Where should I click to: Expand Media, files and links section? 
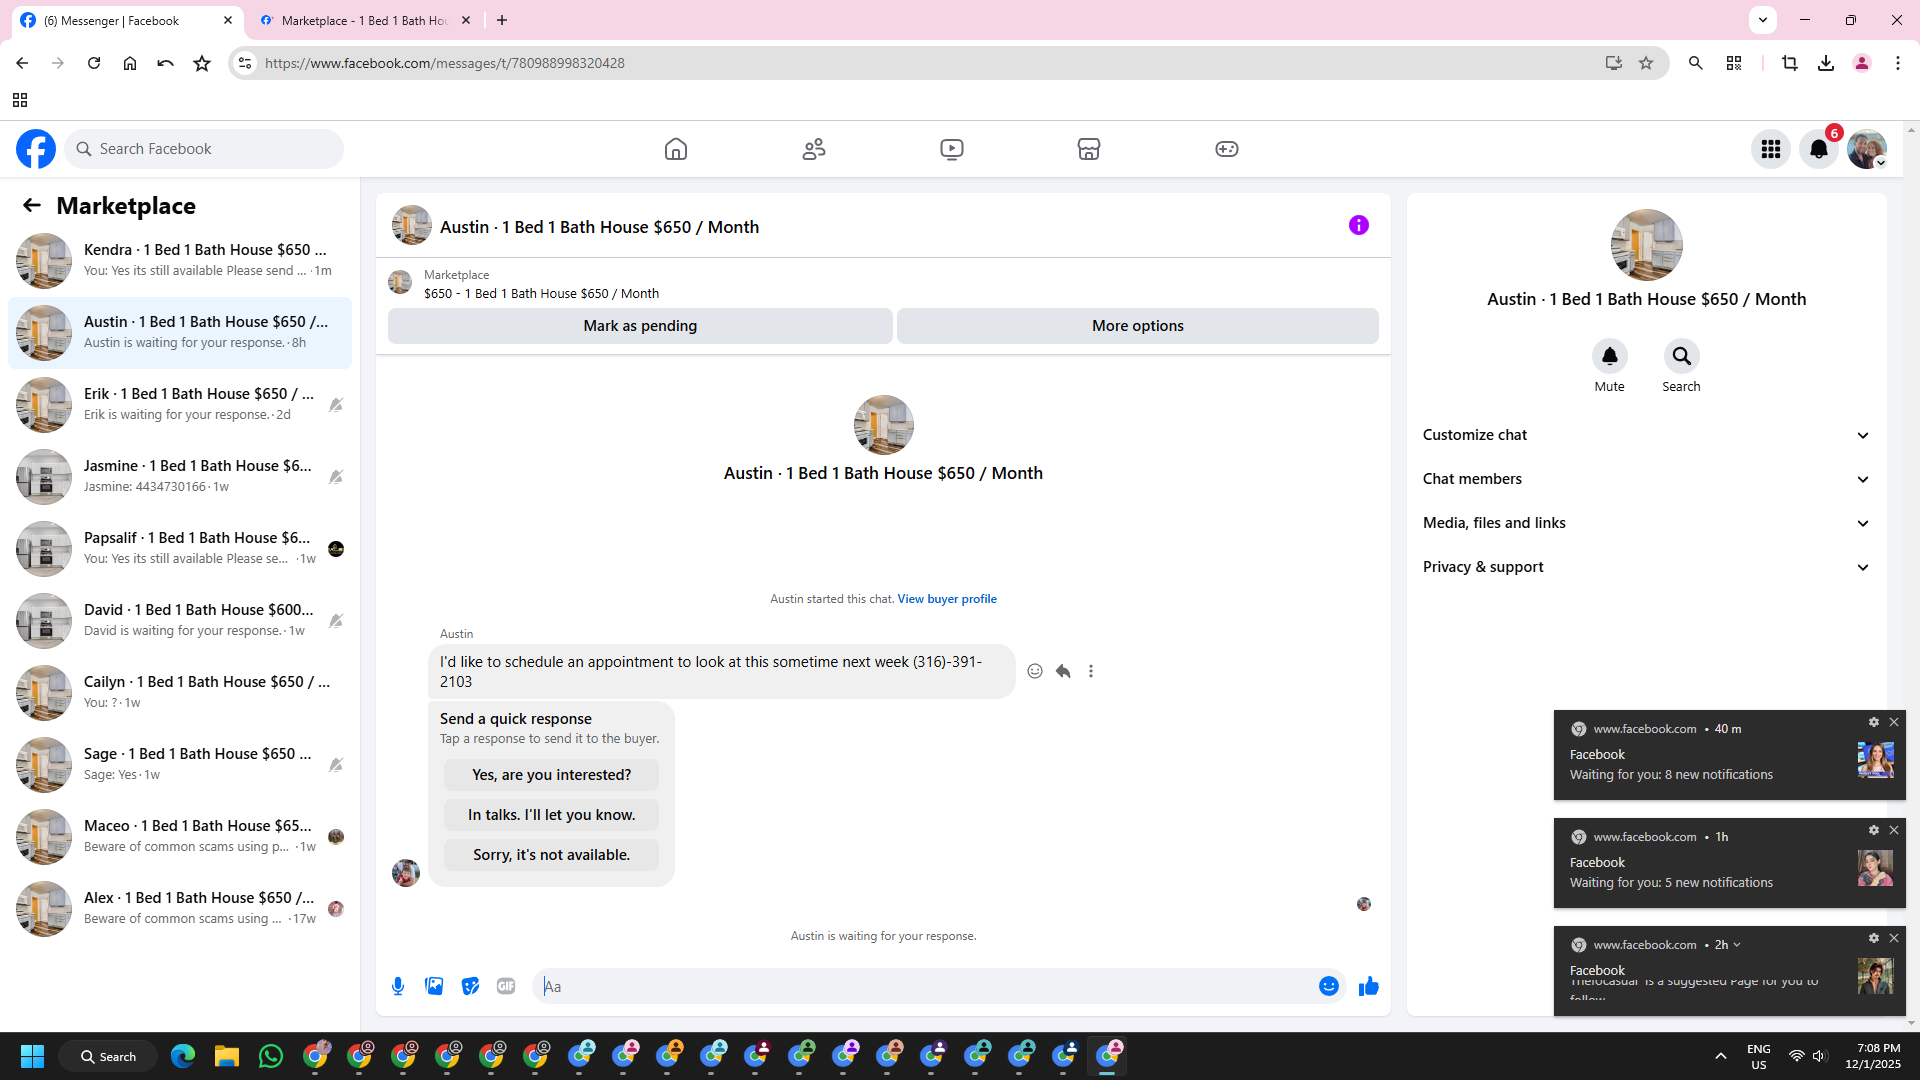coord(1646,523)
